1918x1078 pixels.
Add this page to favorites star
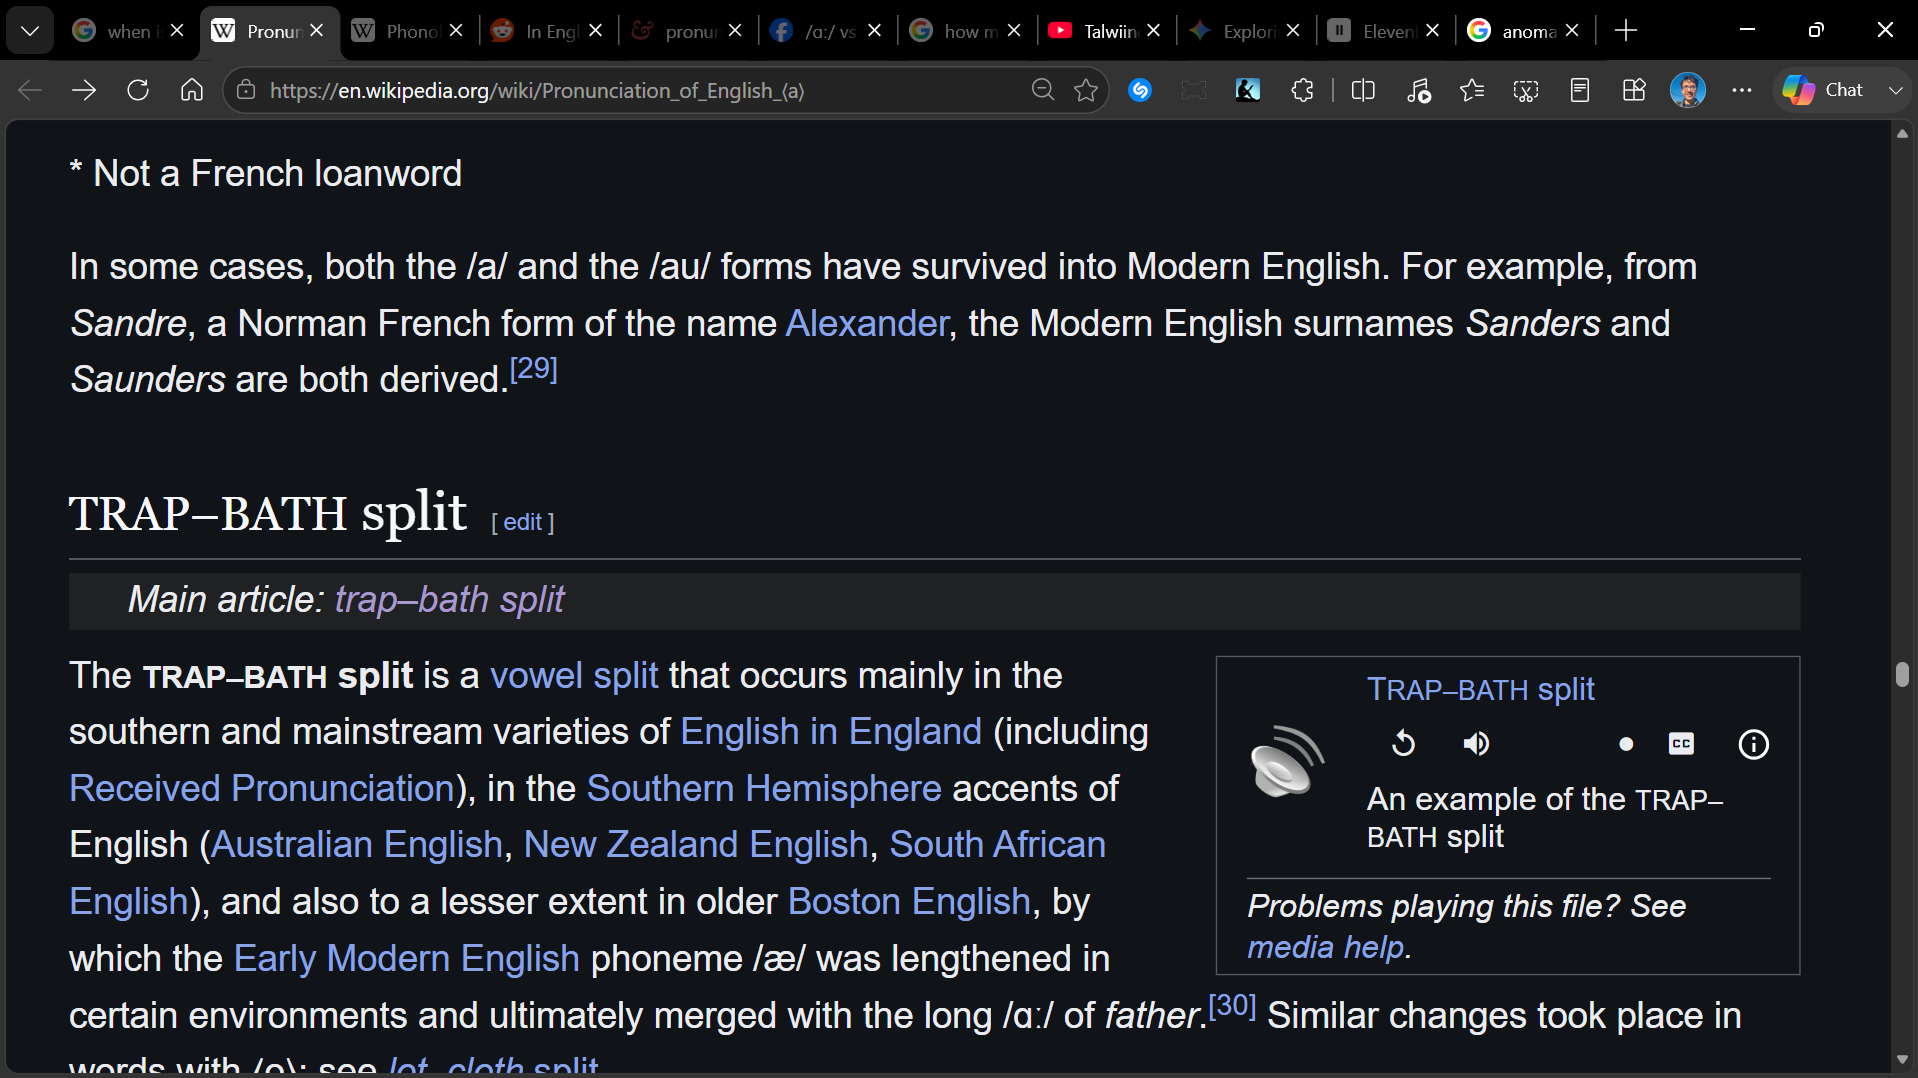1086,91
